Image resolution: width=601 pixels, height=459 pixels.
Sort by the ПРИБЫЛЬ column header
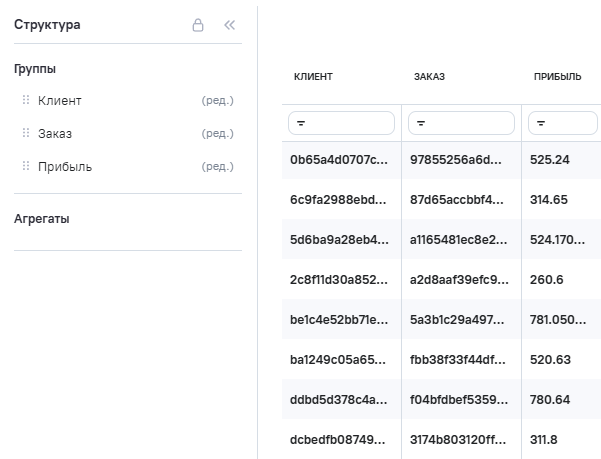tap(558, 77)
